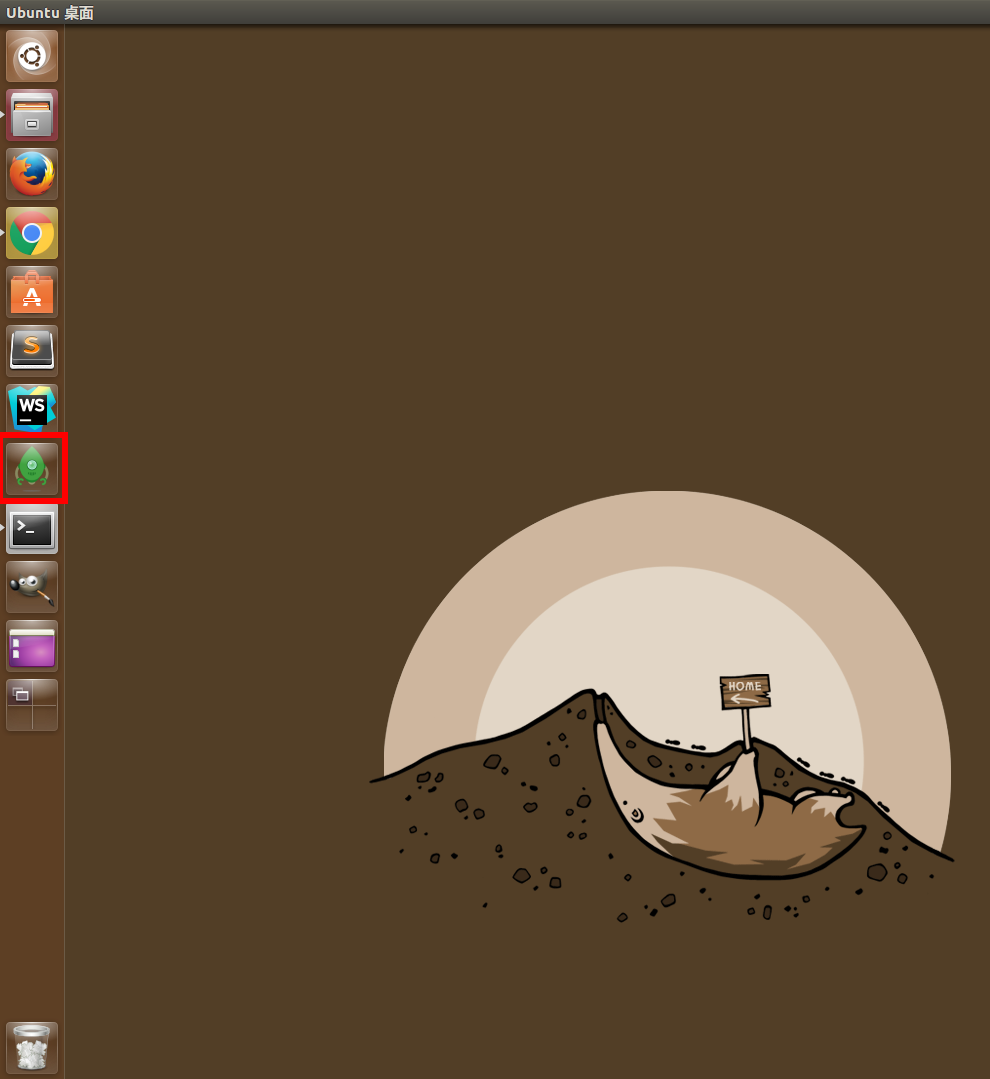
Task: Open the Trash bin
Action: (32, 1047)
